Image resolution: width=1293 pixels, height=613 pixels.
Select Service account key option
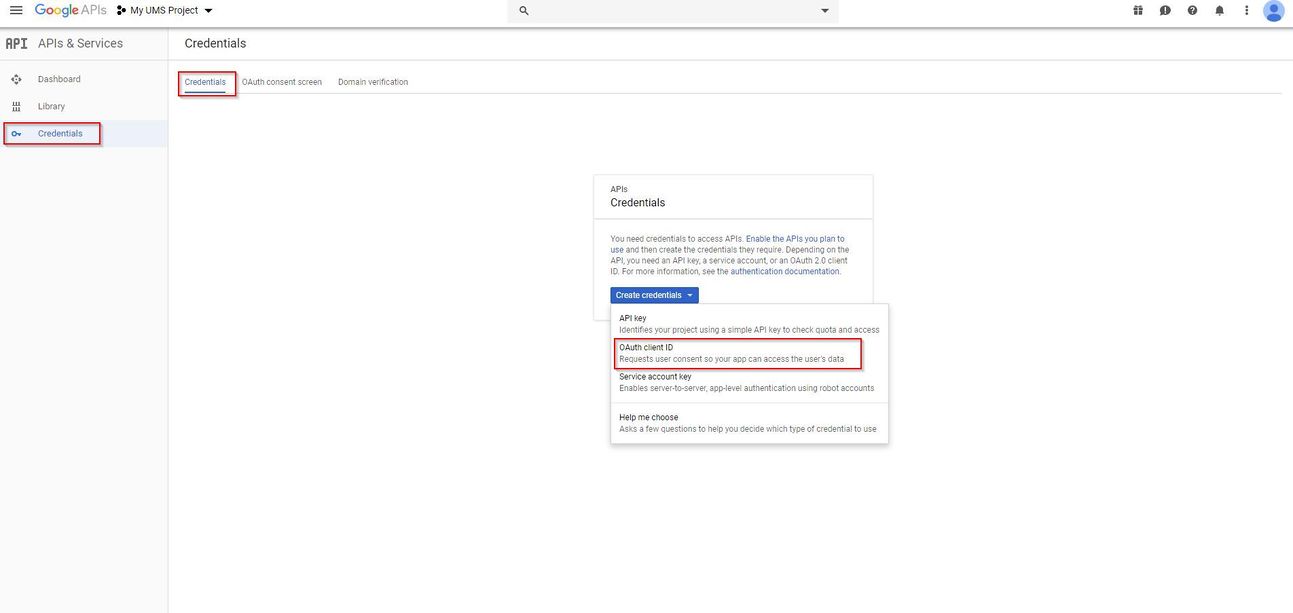pos(655,377)
